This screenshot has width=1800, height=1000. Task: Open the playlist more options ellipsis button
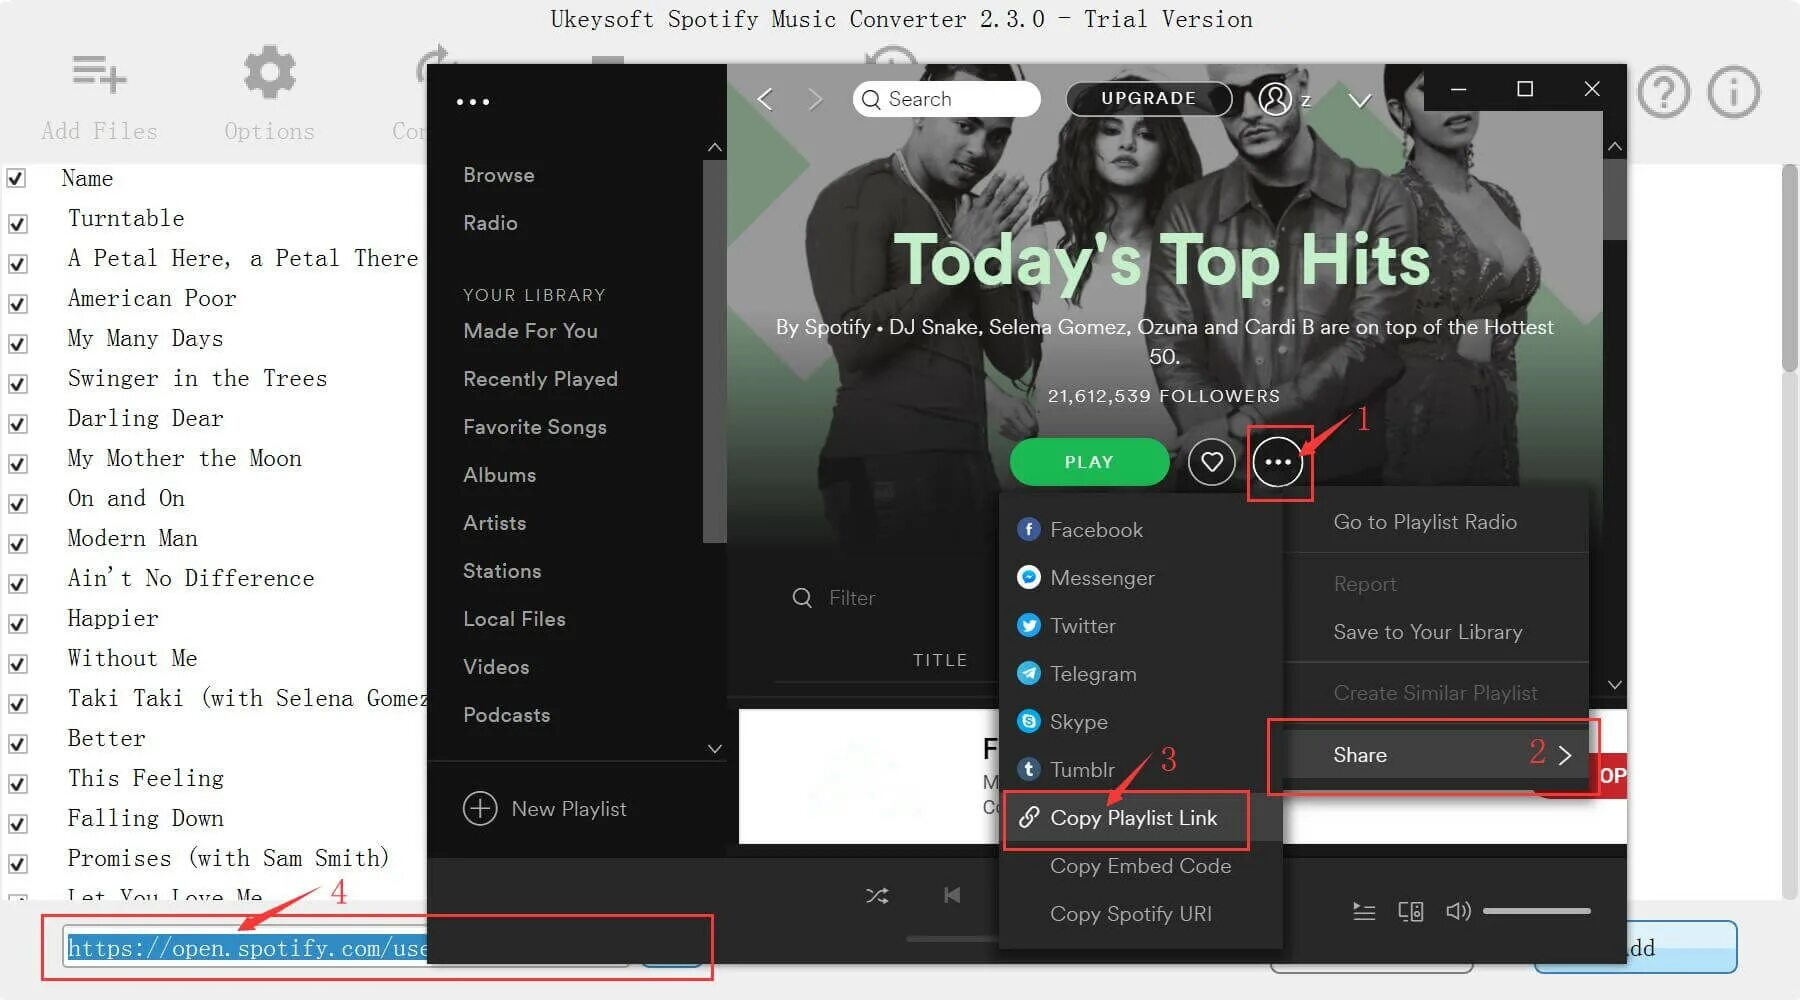(x=1278, y=462)
